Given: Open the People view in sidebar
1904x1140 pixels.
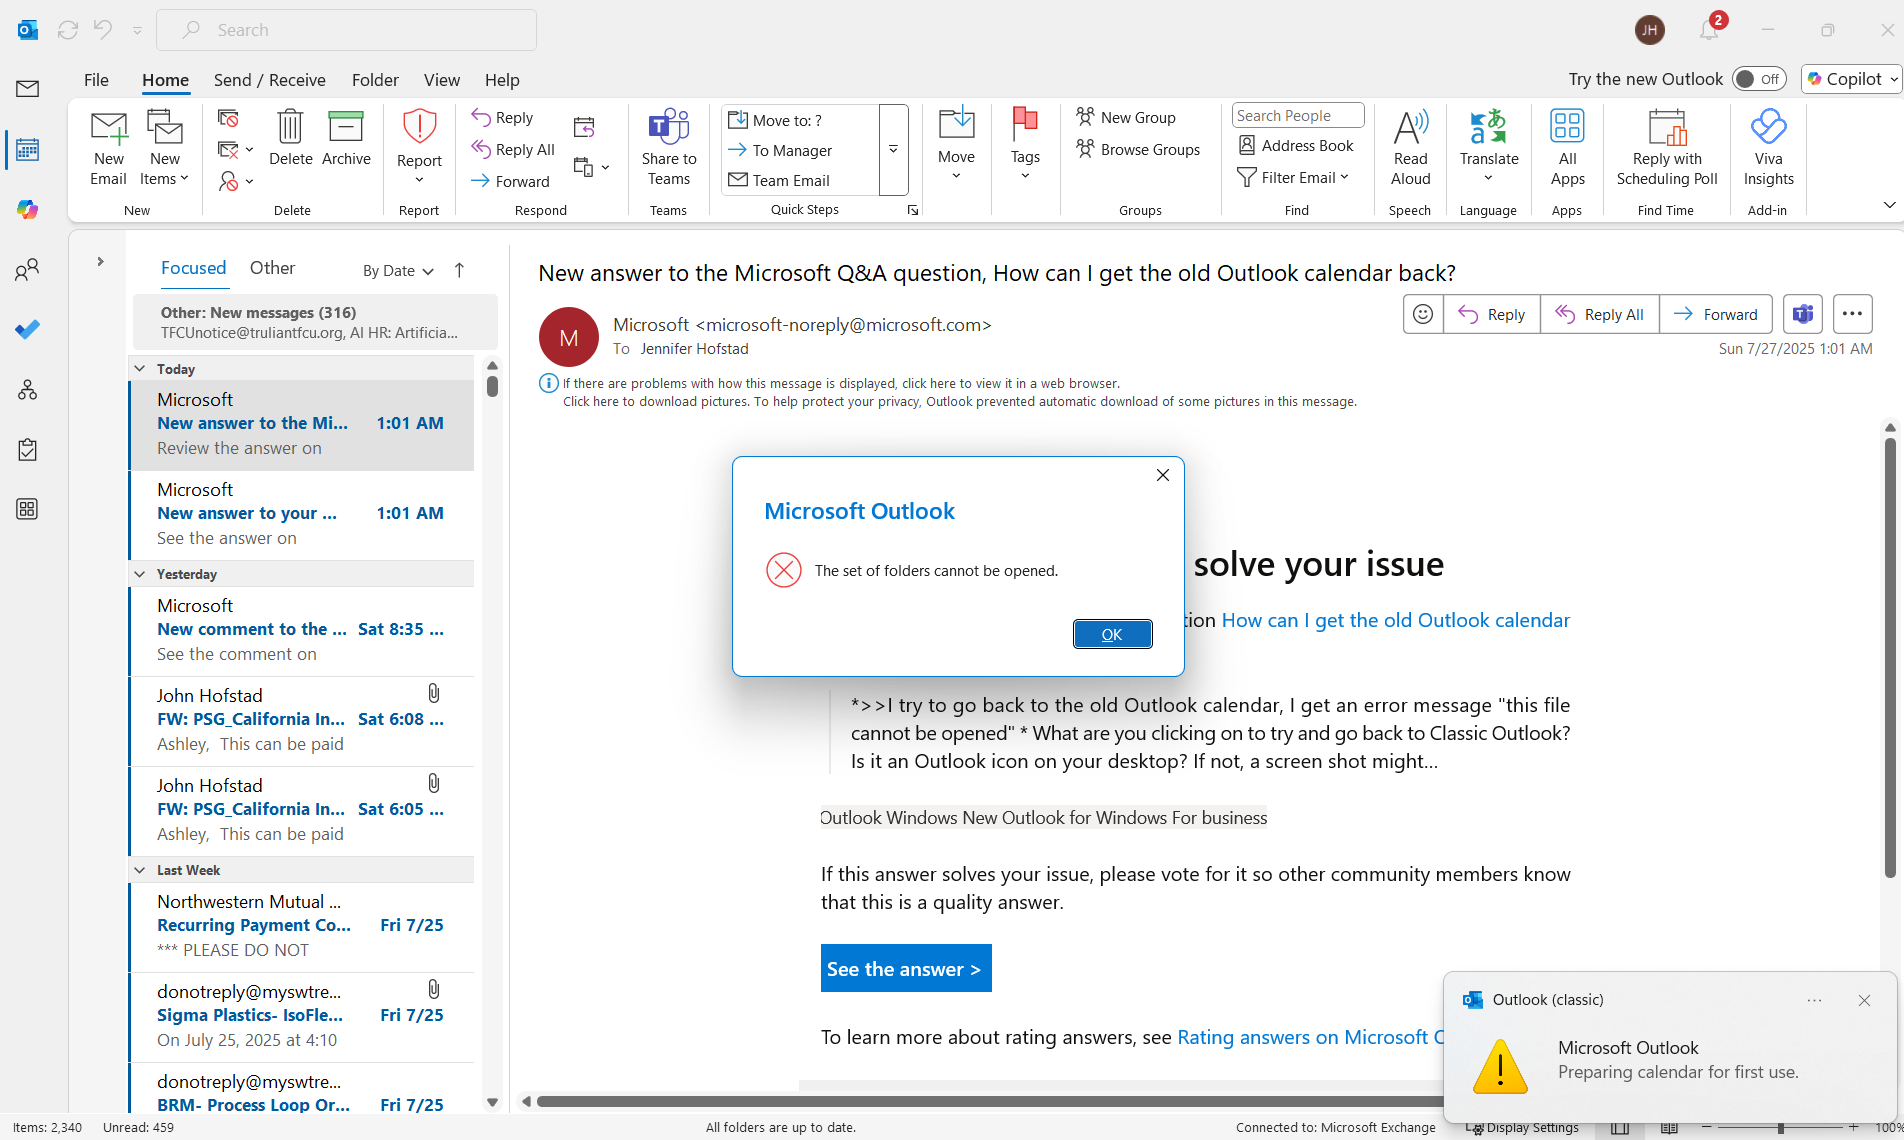Looking at the screenshot, I should coord(28,269).
